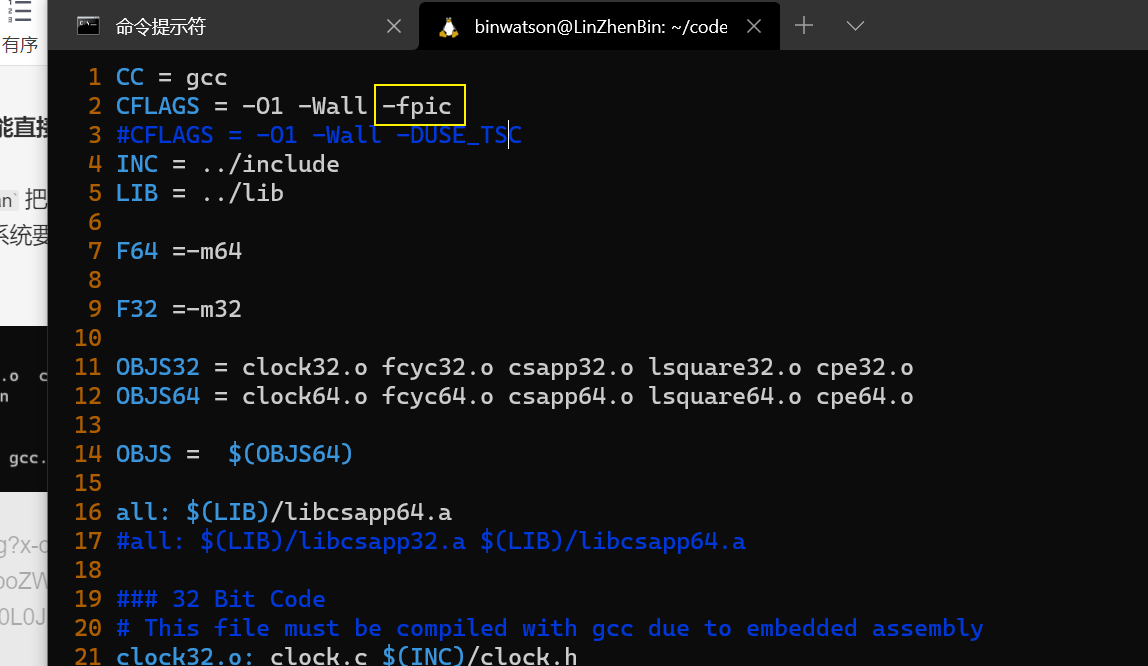
Task: Click line number 7 in the gutter
Action: coord(94,251)
